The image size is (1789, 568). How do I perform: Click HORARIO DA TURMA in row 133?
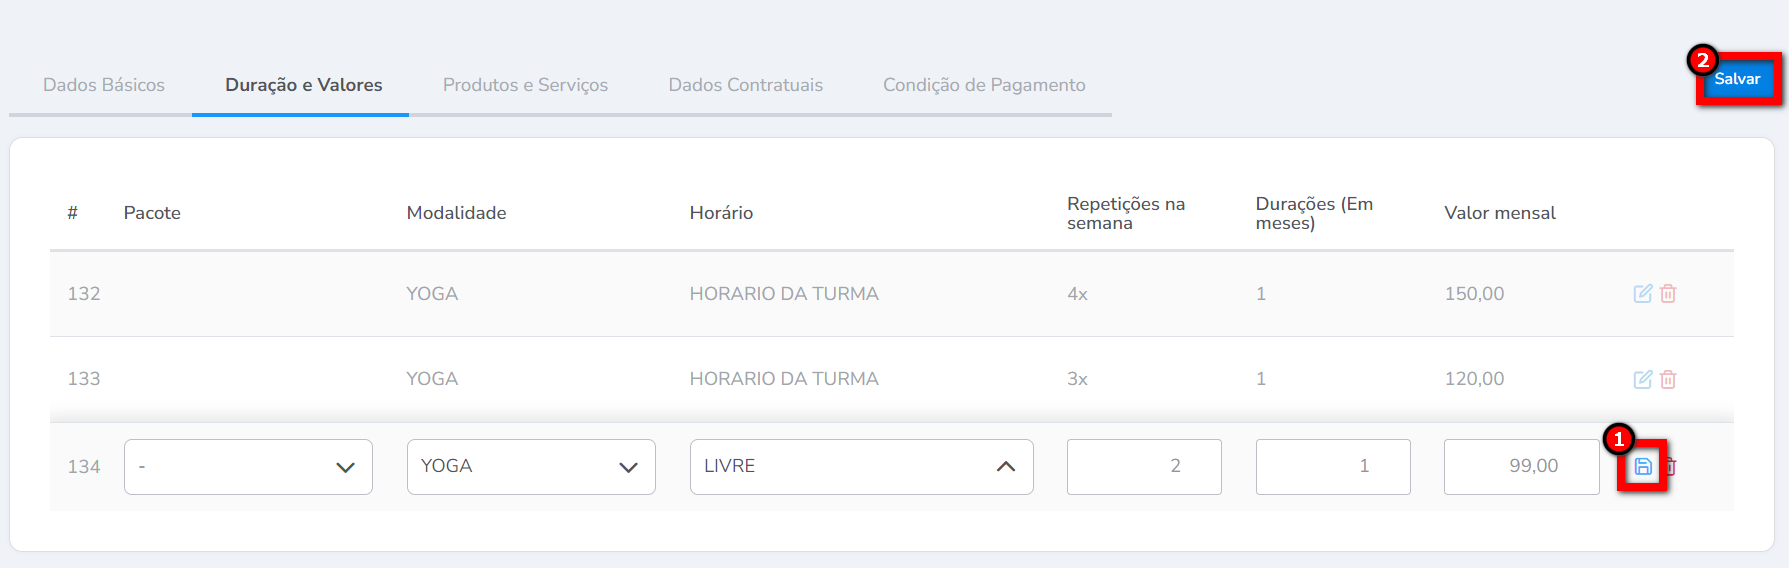pyautogui.click(x=784, y=379)
